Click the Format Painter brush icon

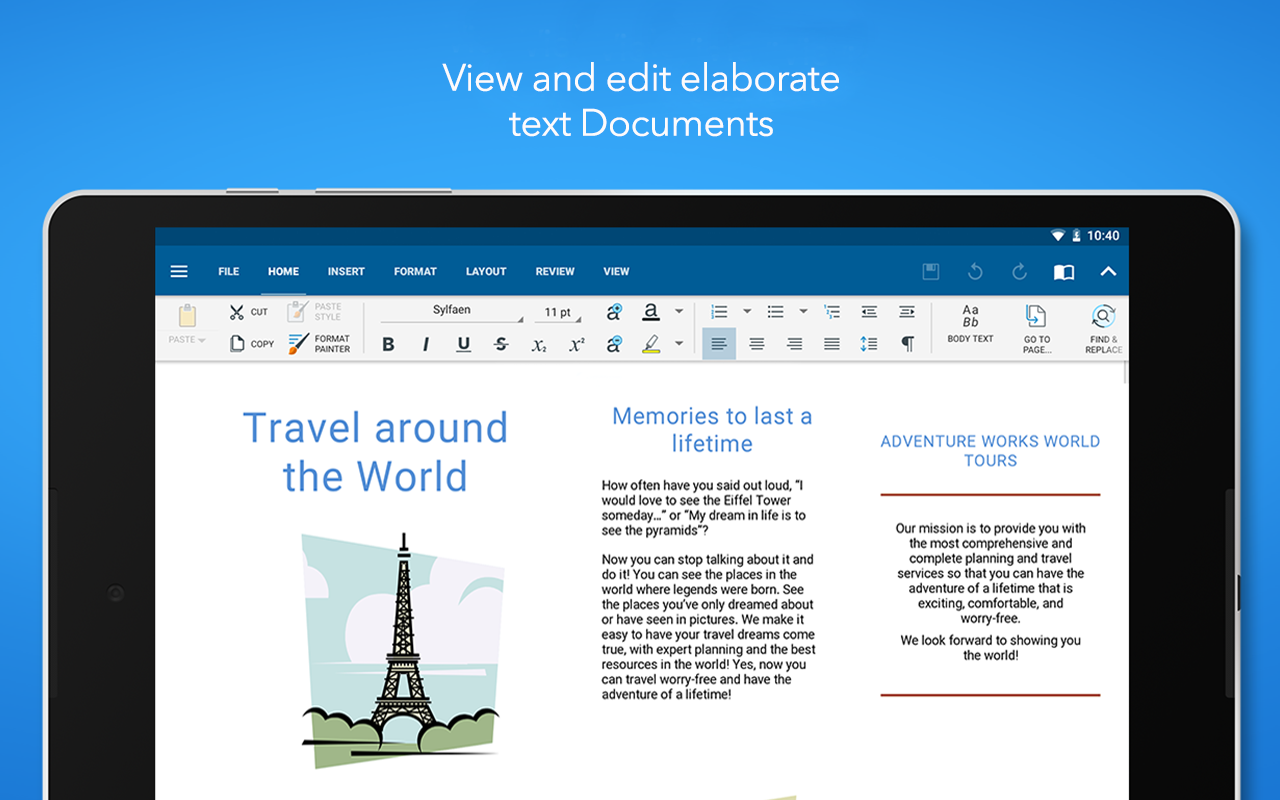pos(299,344)
